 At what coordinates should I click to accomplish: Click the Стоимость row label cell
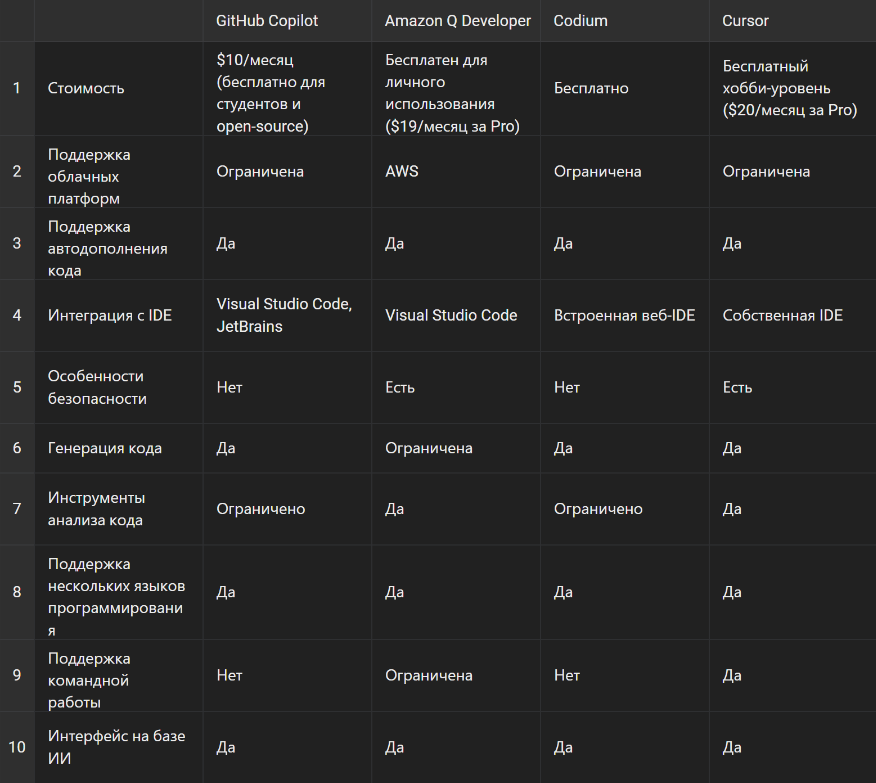tap(118, 88)
